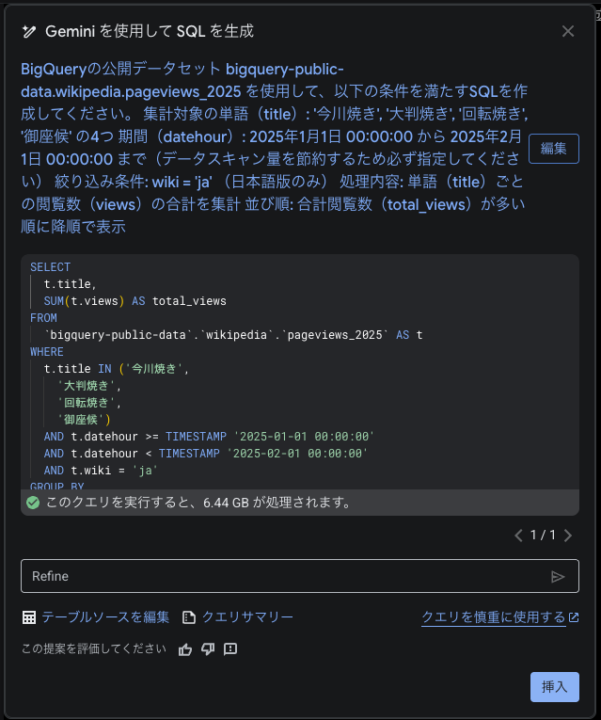
Task: Click the 編集 button to edit the prompt
Action: 554,148
